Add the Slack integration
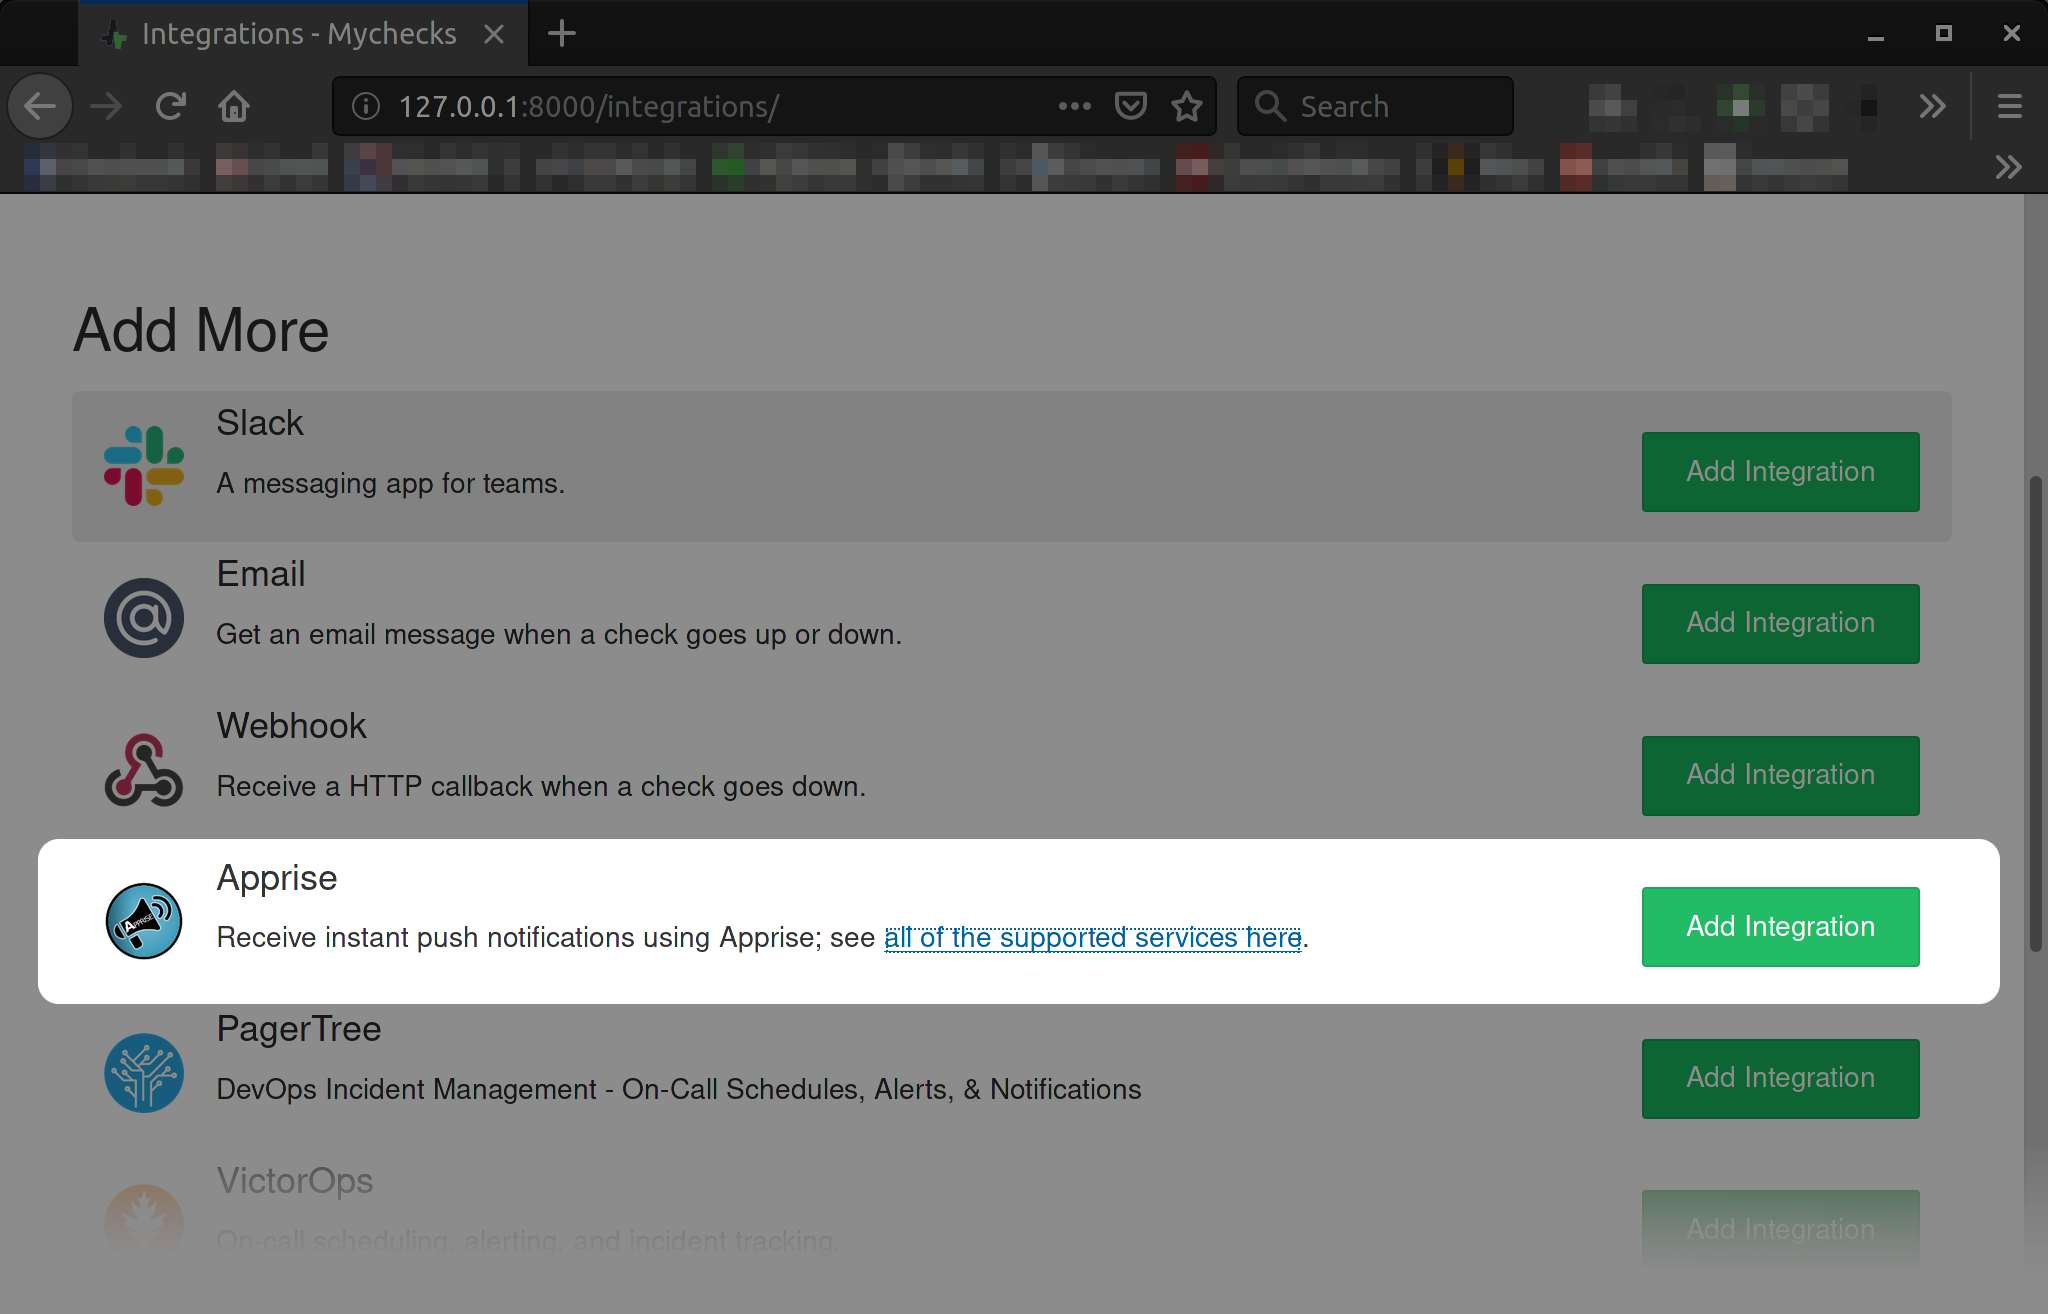2048x1314 pixels. 1780,472
